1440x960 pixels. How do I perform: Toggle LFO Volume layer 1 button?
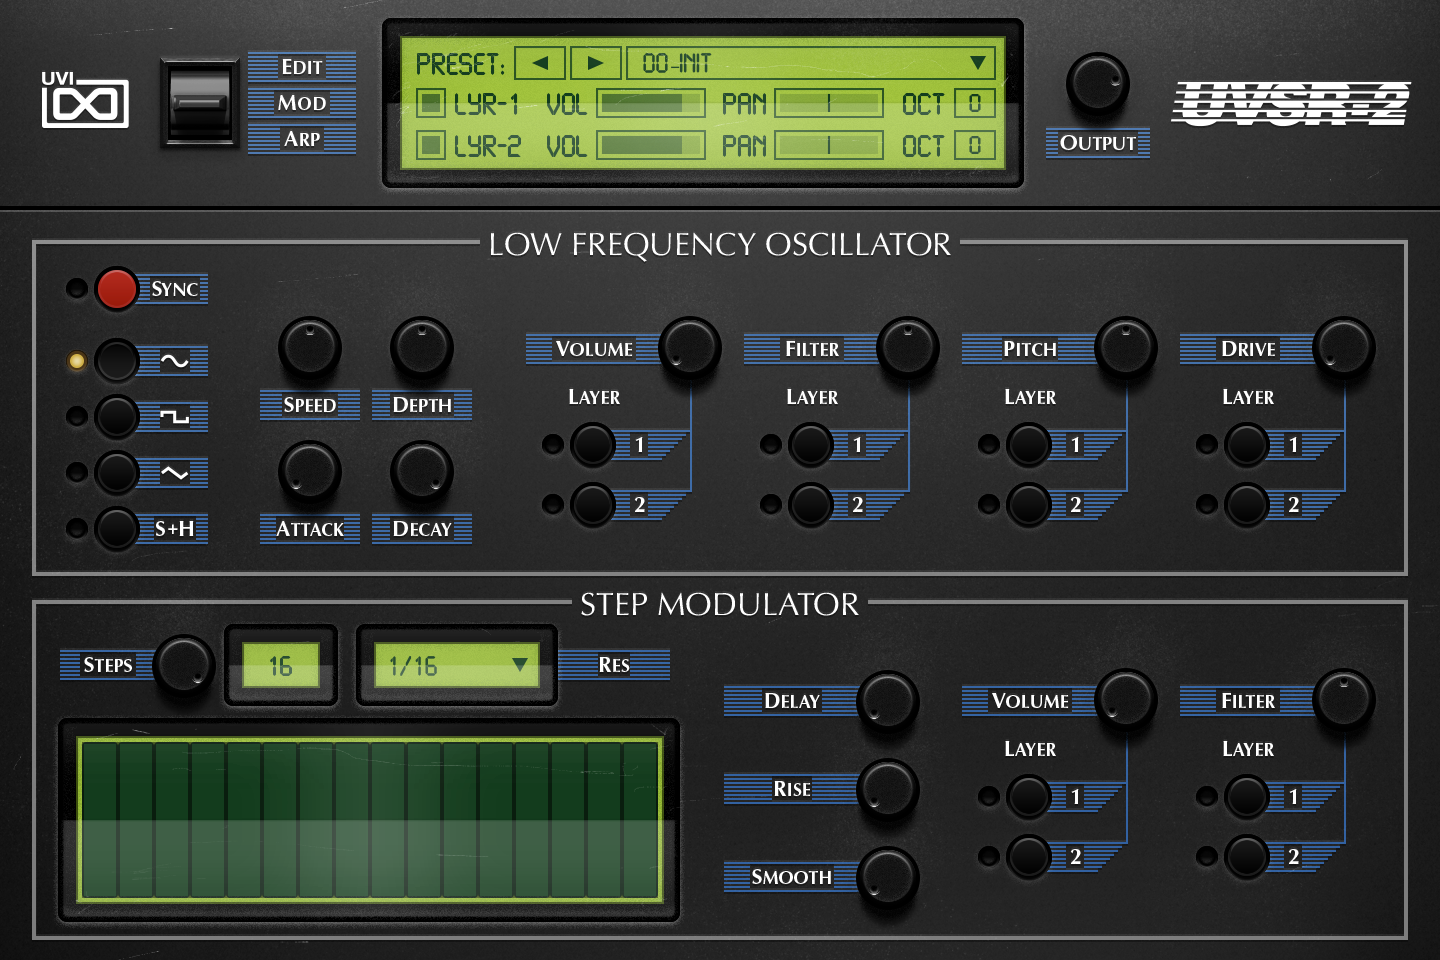[592, 445]
